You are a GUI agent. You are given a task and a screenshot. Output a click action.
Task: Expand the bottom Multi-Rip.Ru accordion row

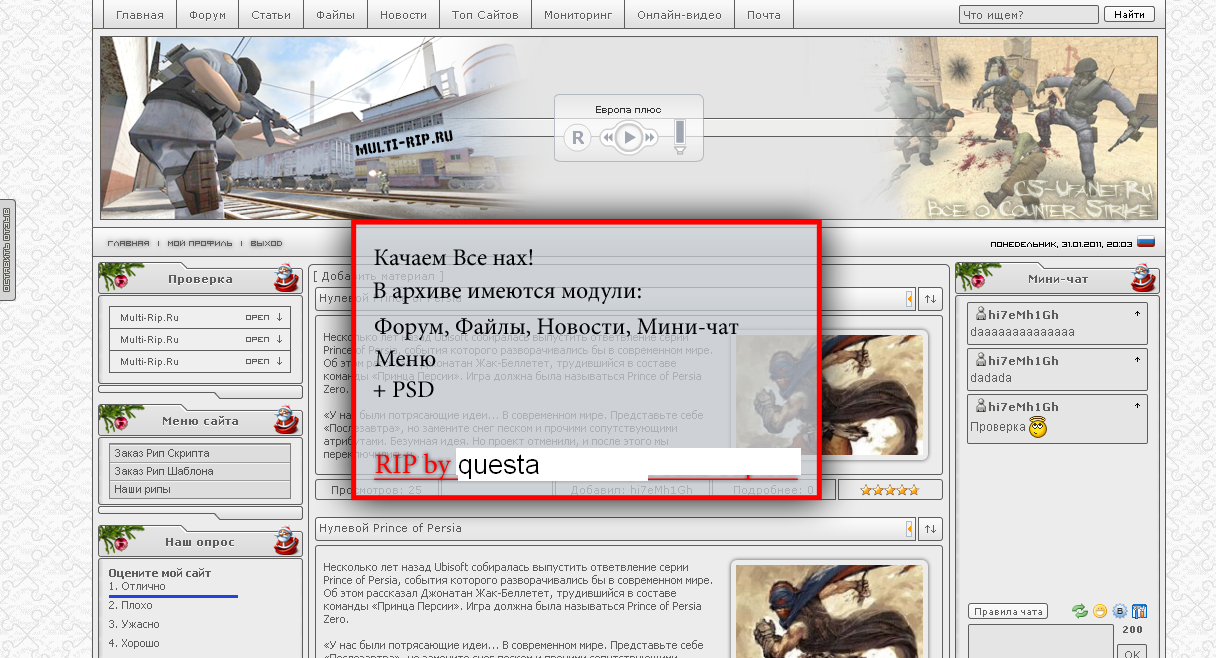click(x=200, y=361)
